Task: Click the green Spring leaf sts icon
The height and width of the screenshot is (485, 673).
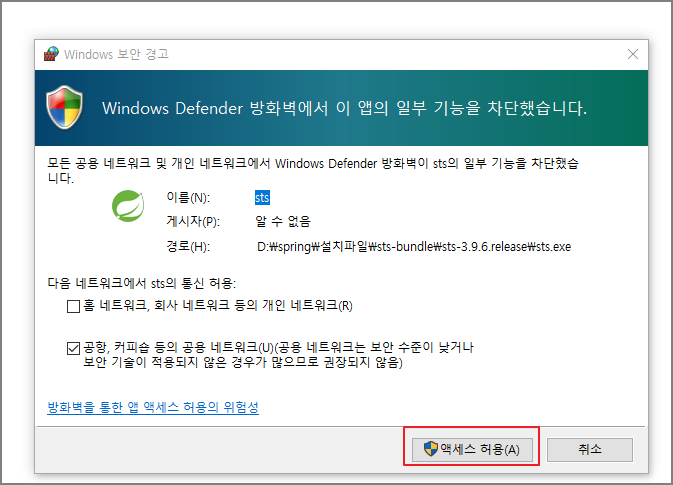Action: 128,206
